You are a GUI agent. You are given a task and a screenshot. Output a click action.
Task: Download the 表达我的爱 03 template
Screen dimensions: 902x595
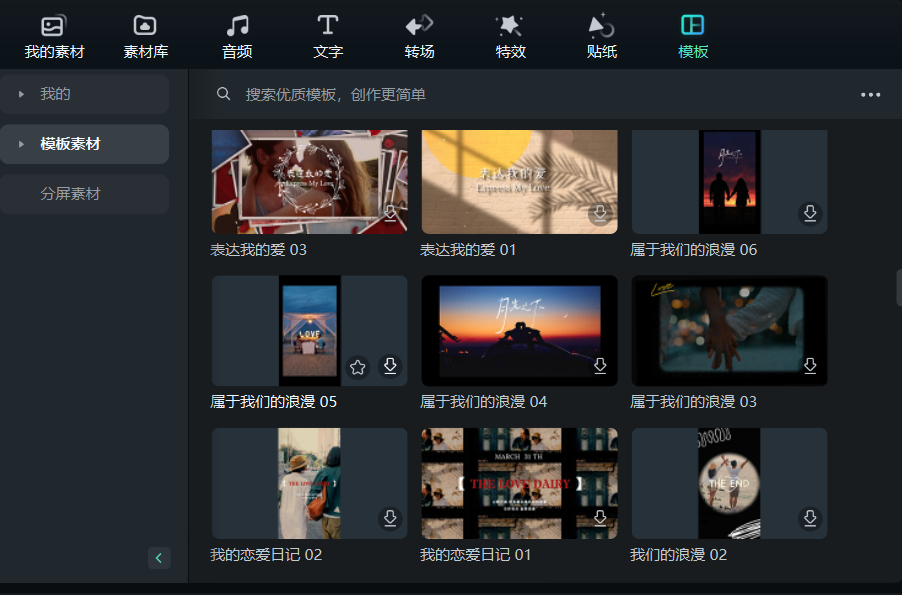390,214
